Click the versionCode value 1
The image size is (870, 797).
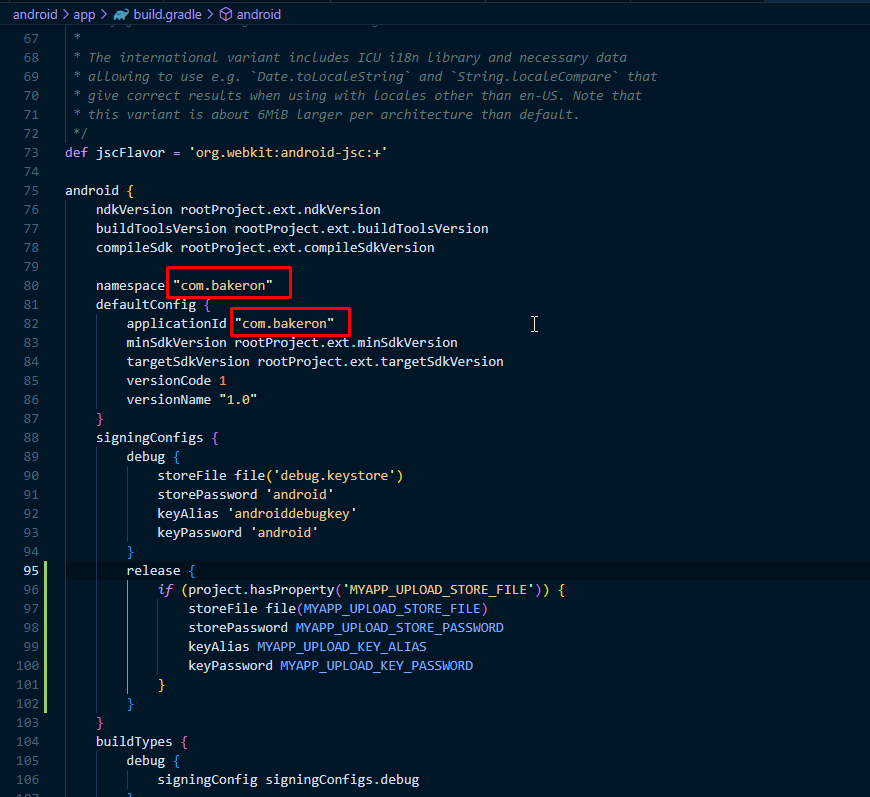pos(222,381)
